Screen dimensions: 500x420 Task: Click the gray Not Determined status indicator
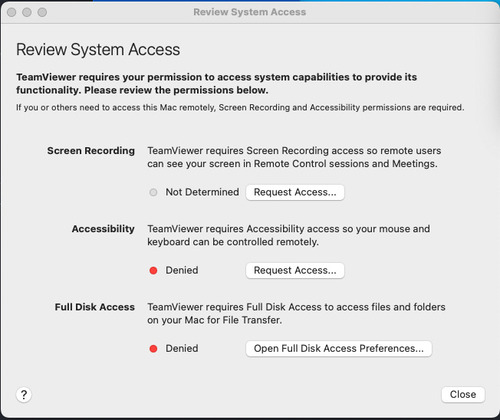[x=153, y=192]
